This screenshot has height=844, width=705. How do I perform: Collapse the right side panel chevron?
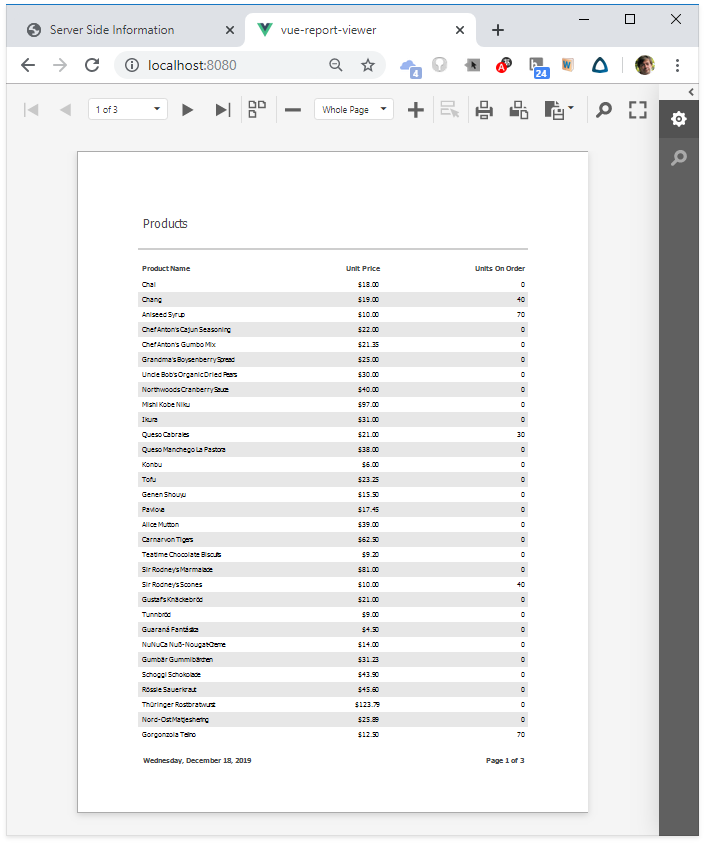click(x=691, y=92)
